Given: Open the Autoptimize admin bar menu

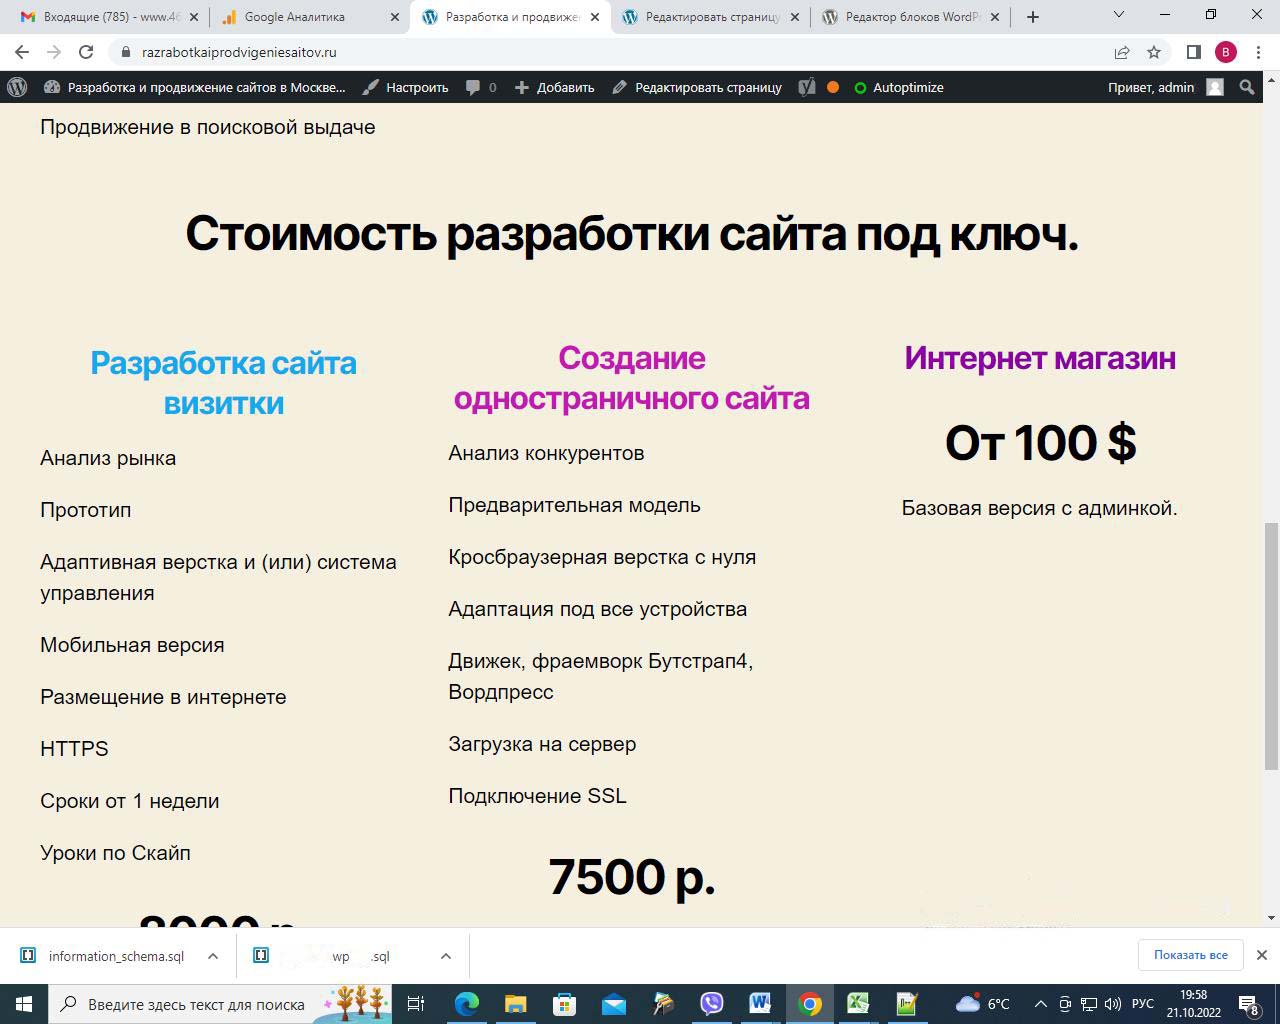Looking at the screenshot, I should pos(898,87).
